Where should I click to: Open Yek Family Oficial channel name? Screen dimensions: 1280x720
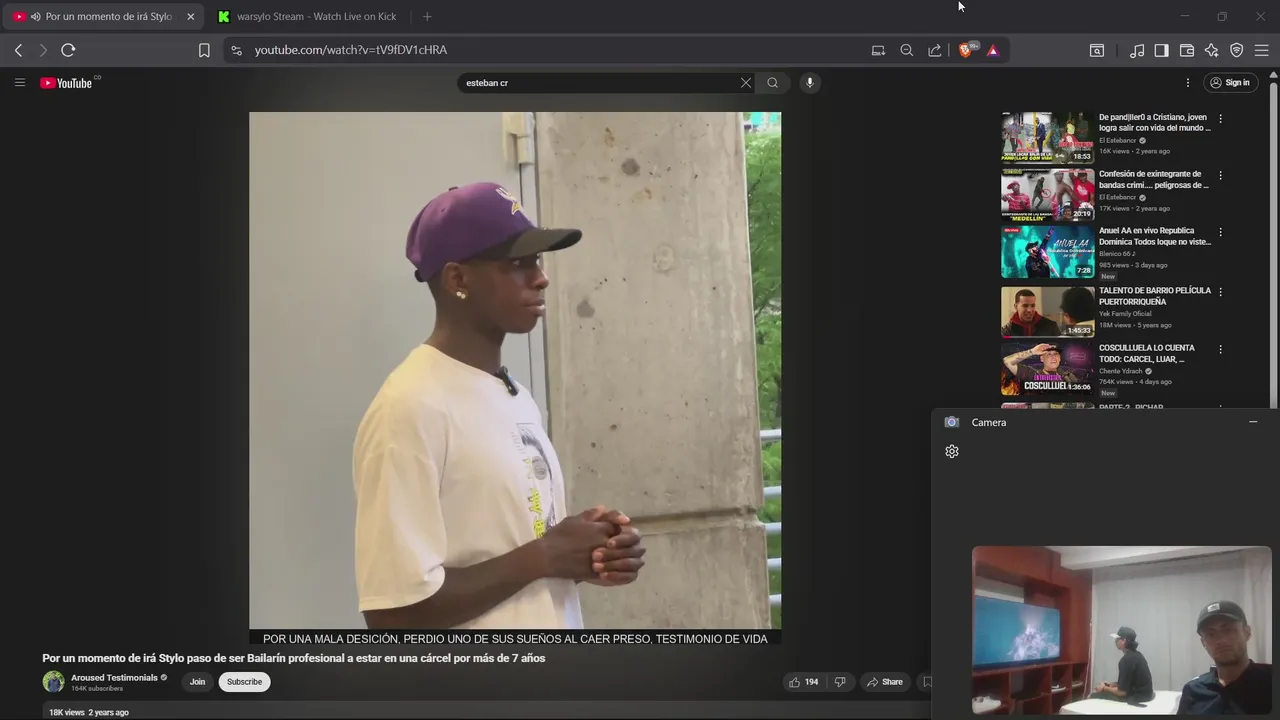click(x=1124, y=314)
